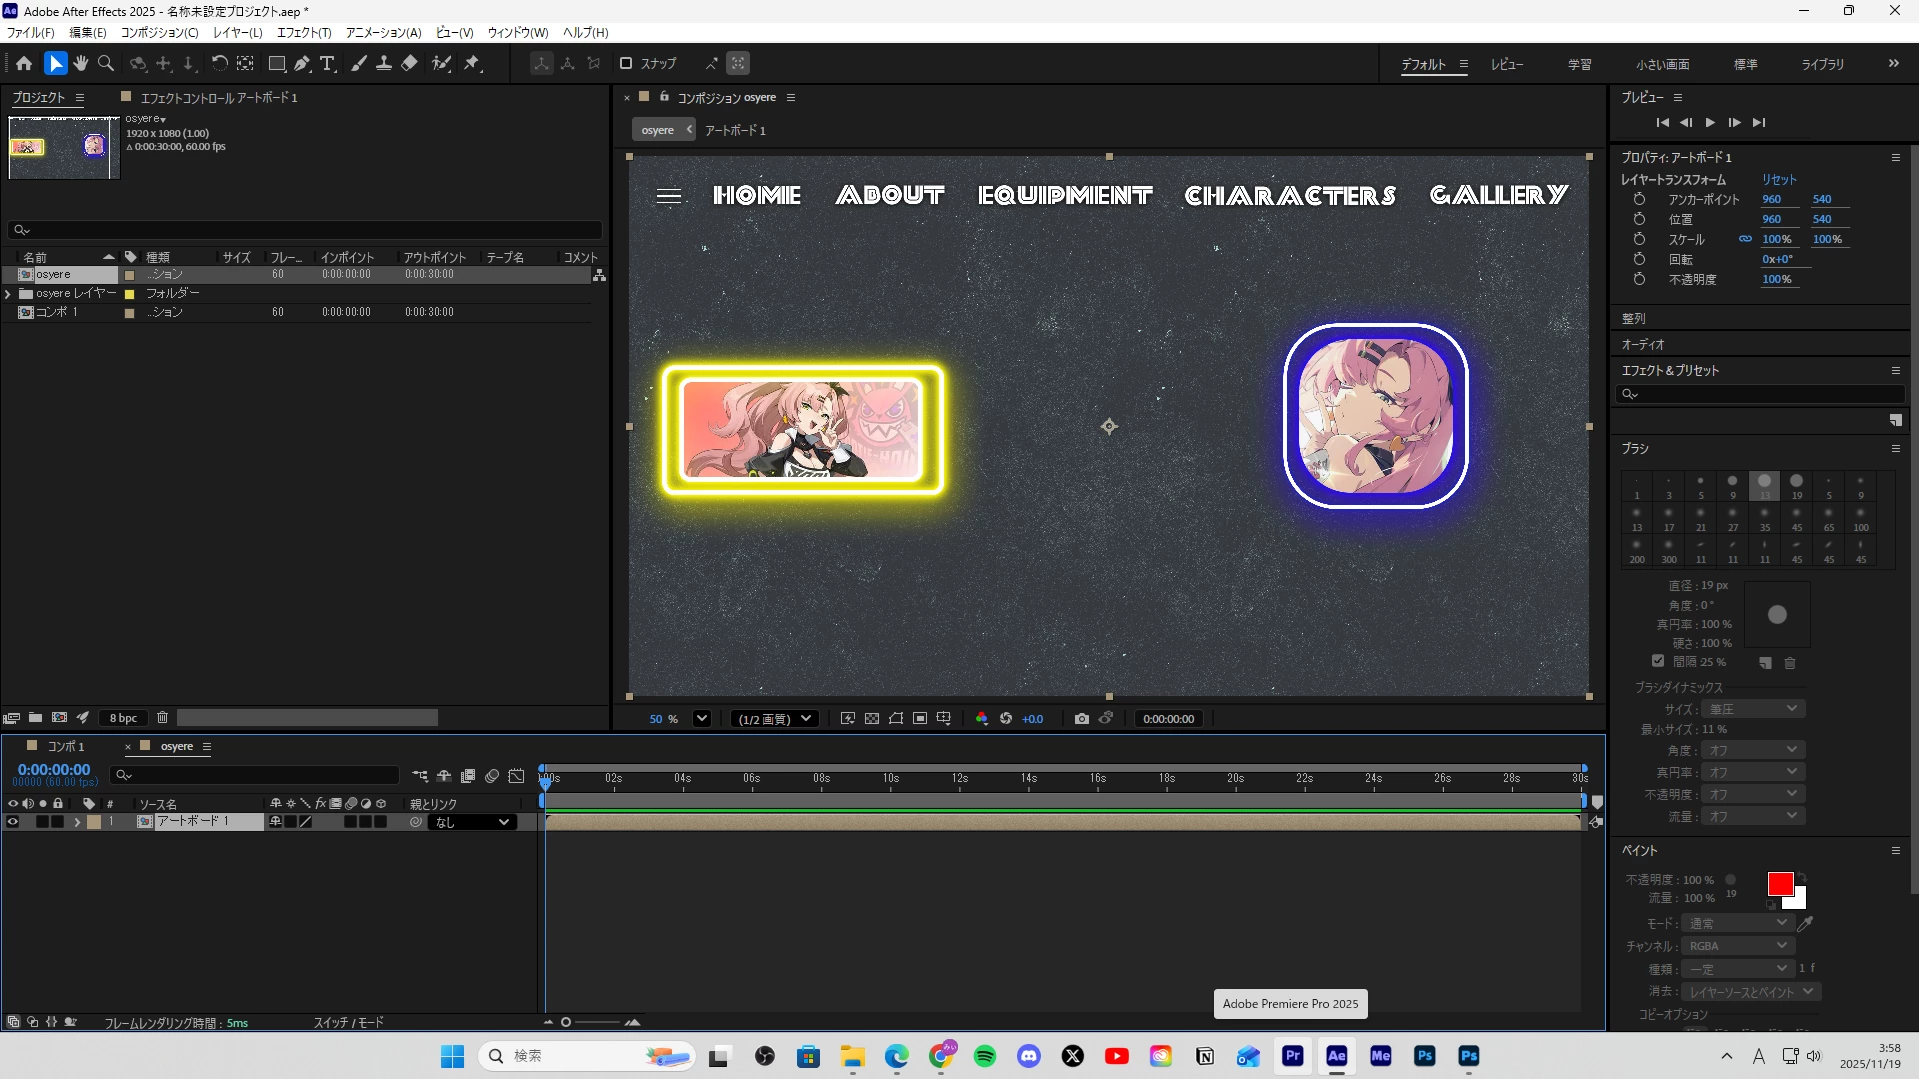Screen dimensions: 1919x1079
Task: Open エフェクト(T) menu
Action: (x=304, y=32)
